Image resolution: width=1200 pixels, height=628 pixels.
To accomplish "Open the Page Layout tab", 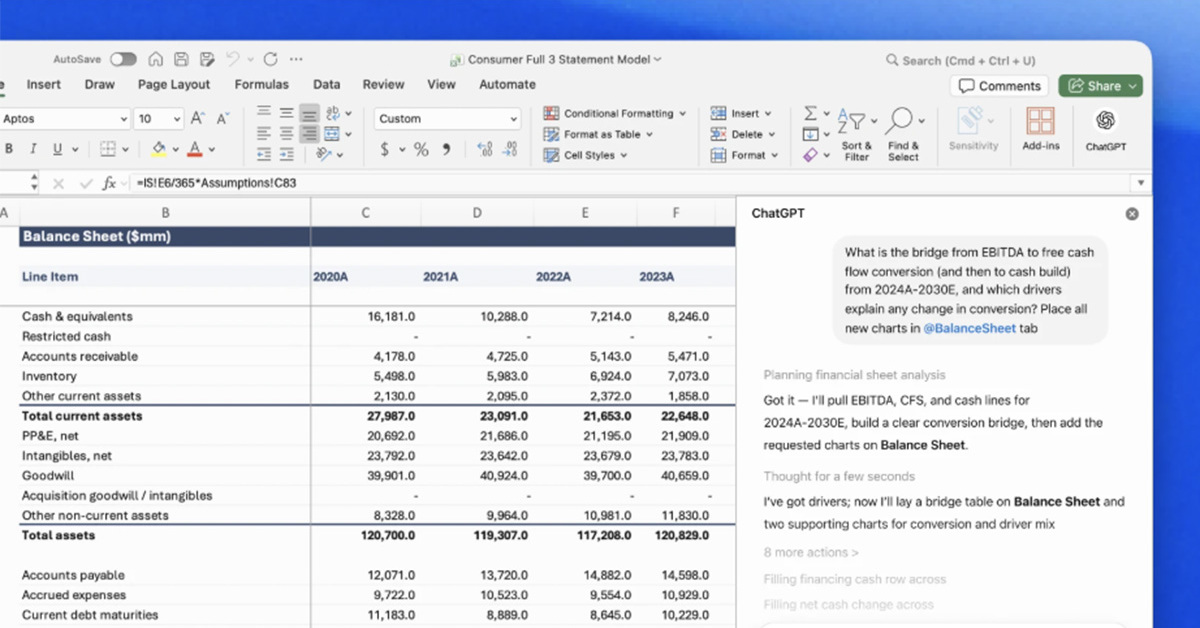I will (174, 85).
